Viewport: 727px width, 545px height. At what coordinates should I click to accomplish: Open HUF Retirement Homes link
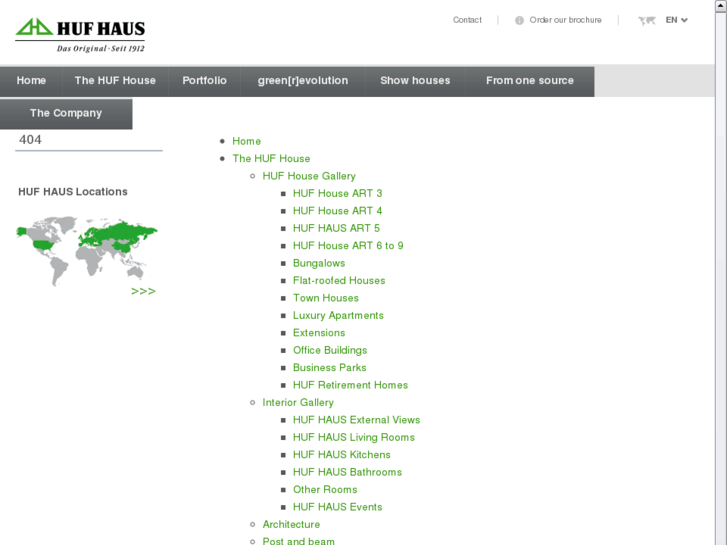[x=351, y=385]
